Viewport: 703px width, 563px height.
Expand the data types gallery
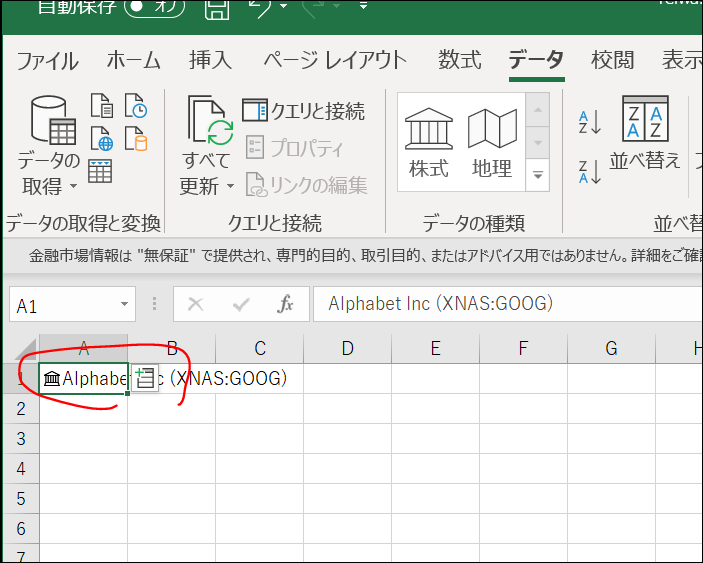(538, 175)
